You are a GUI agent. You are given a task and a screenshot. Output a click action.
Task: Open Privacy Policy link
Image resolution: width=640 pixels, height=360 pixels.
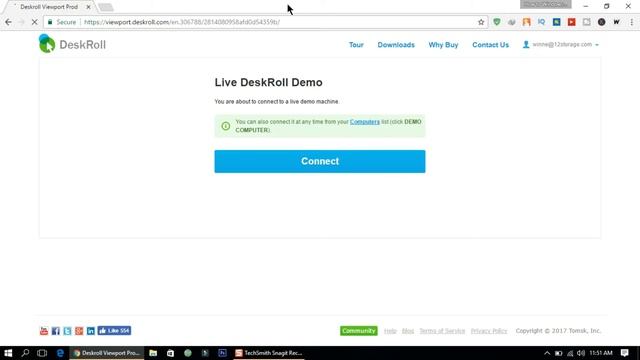pyautogui.click(x=489, y=331)
